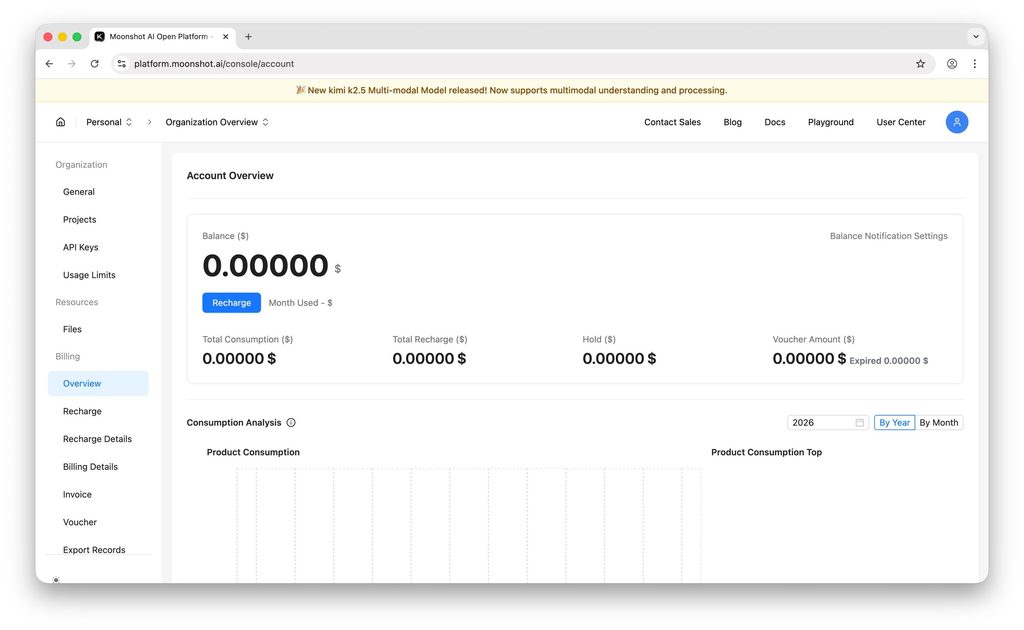Click the kimi k2.5 announcement banner

pos(511,90)
